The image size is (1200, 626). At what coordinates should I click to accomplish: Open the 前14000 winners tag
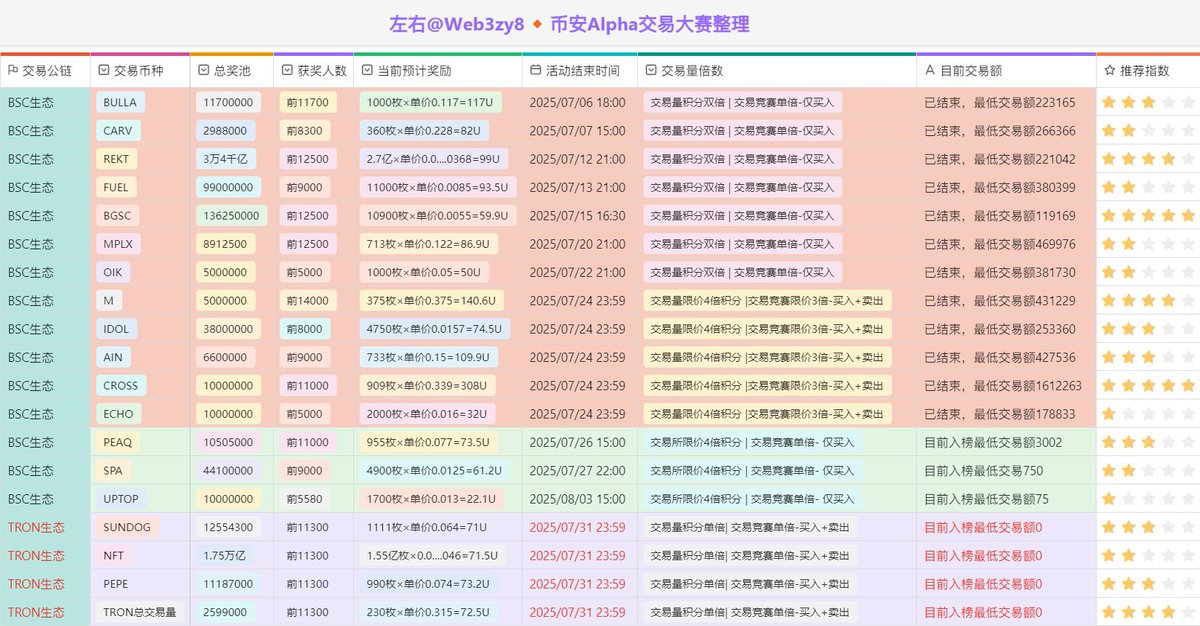coord(307,300)
